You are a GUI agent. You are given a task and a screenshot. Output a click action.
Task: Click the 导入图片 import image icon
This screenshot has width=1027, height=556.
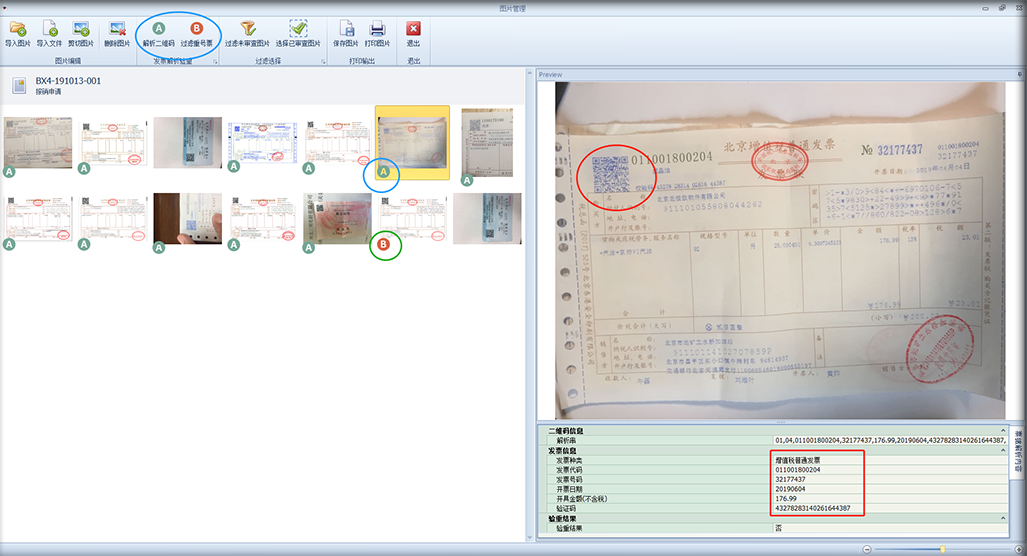tap(18, 29)
